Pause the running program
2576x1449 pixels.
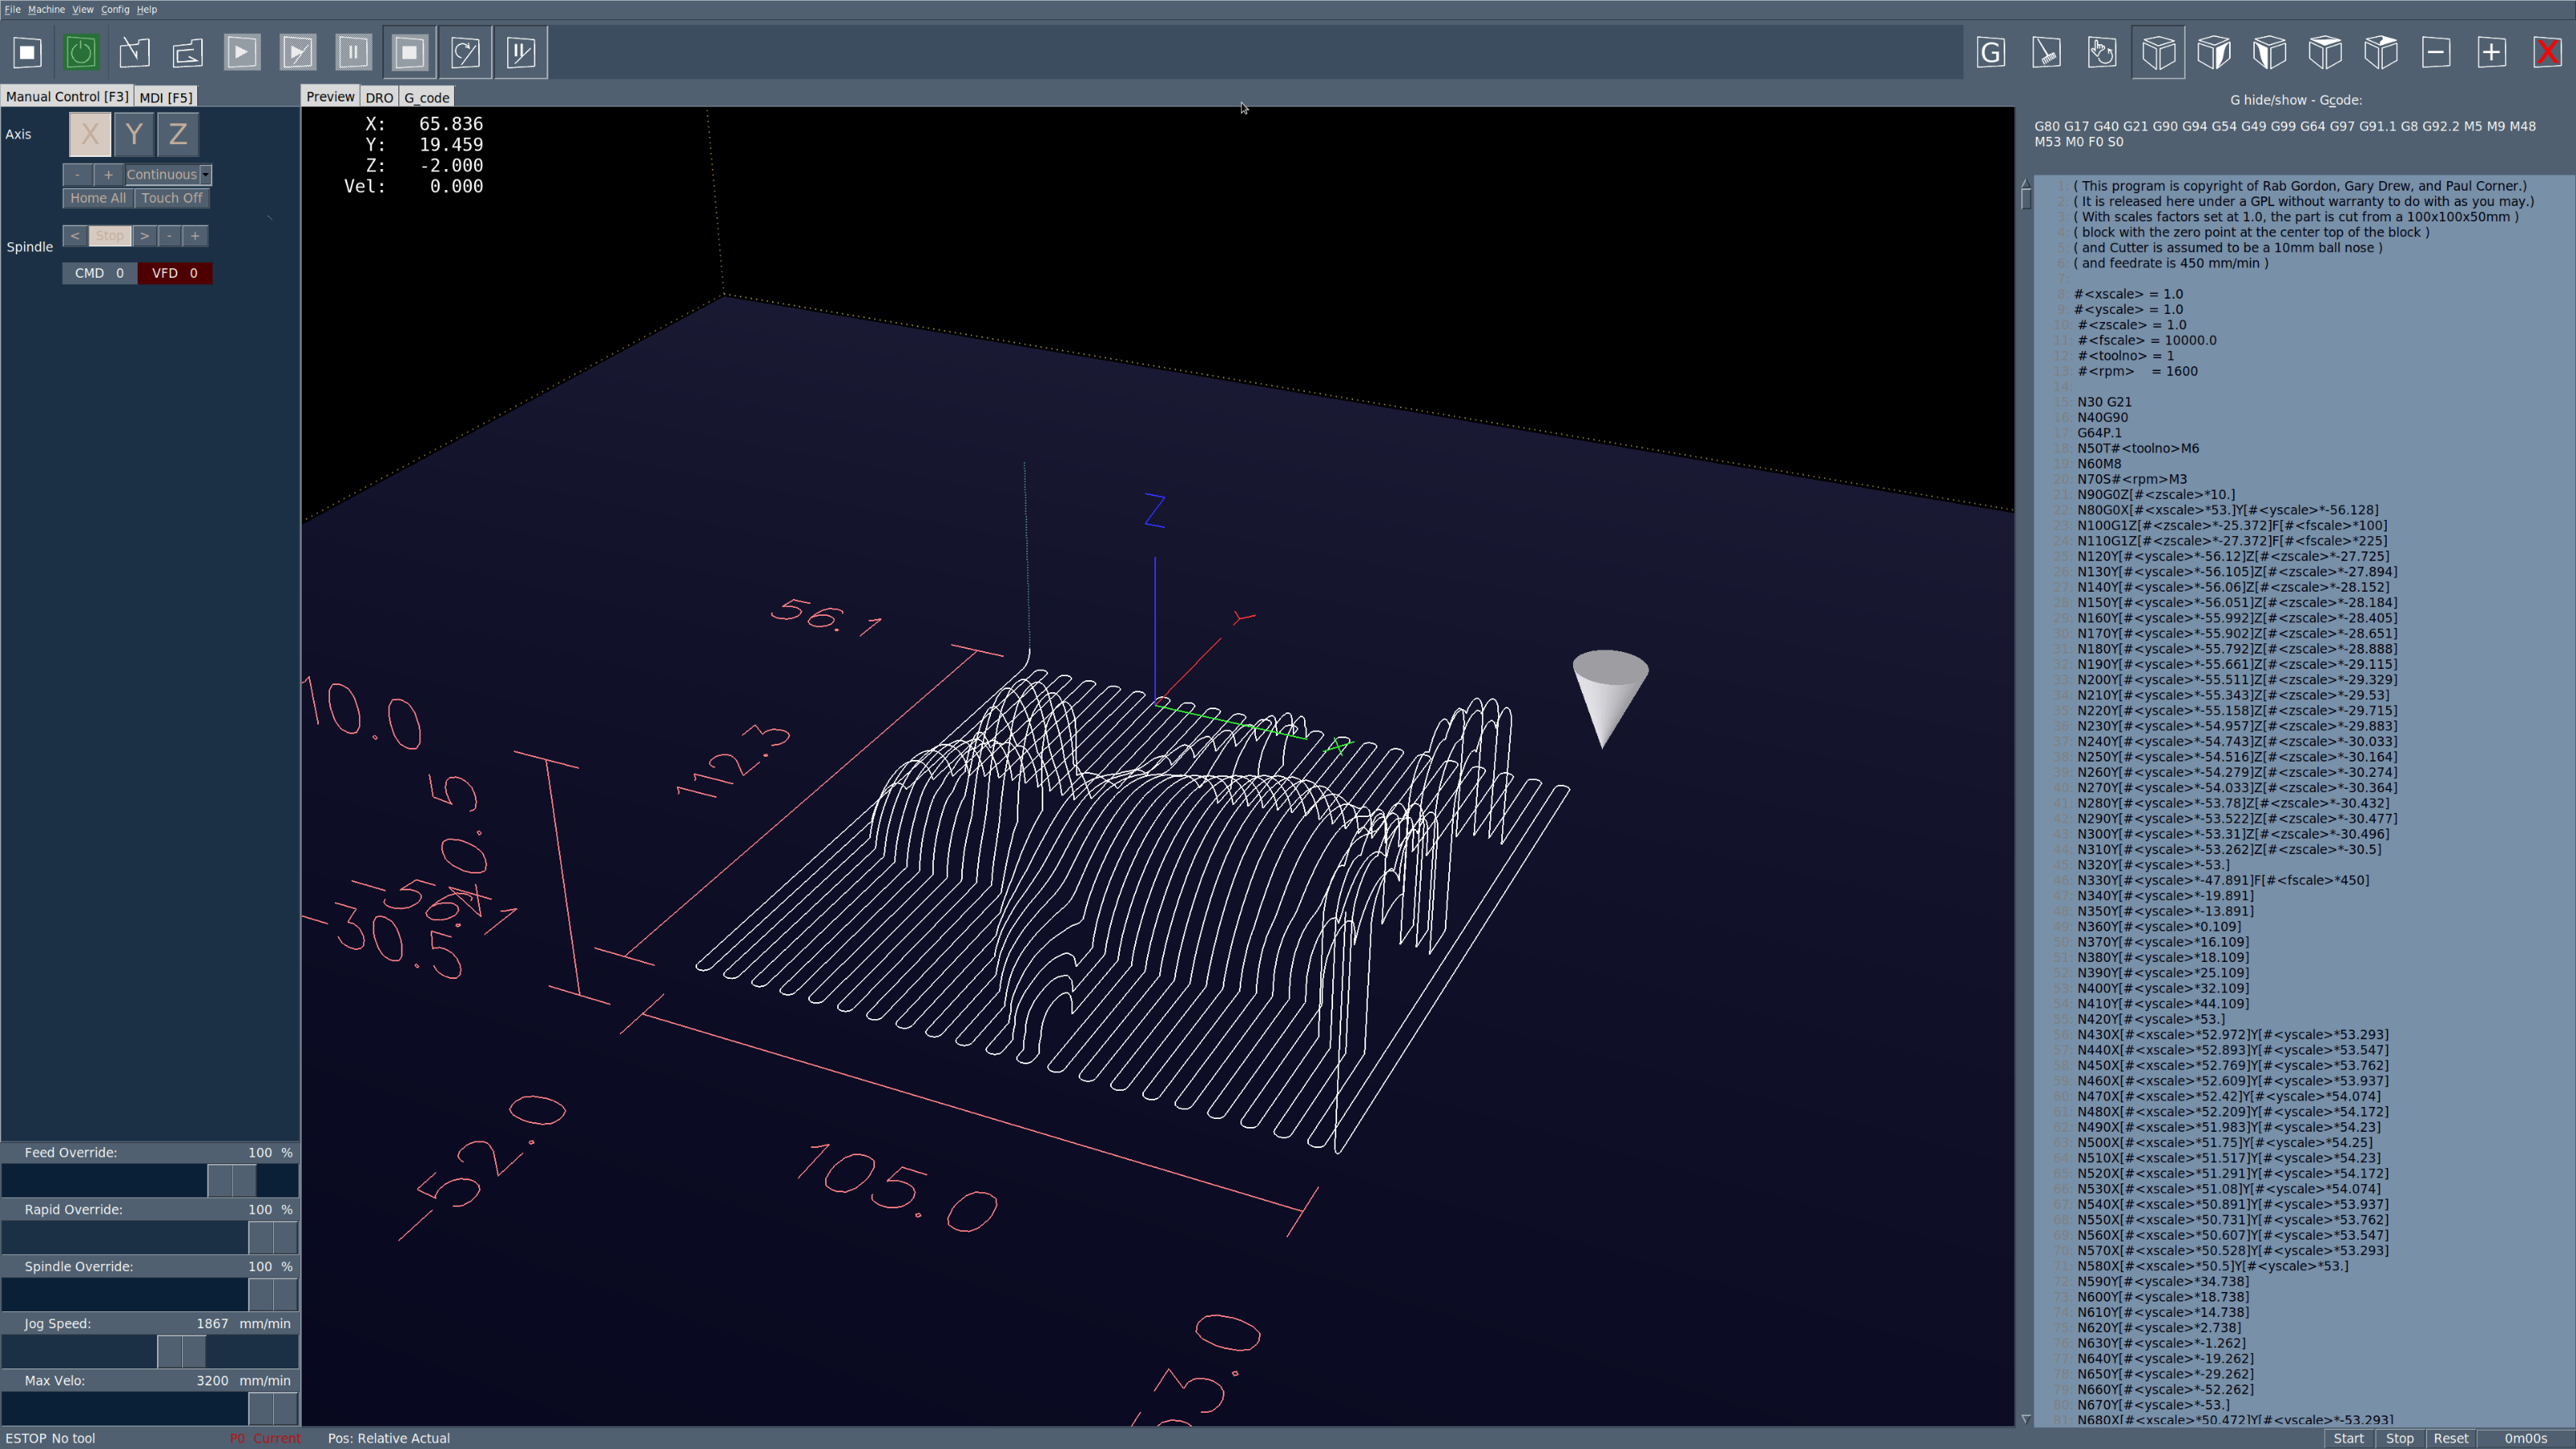[x=353, y=52]
